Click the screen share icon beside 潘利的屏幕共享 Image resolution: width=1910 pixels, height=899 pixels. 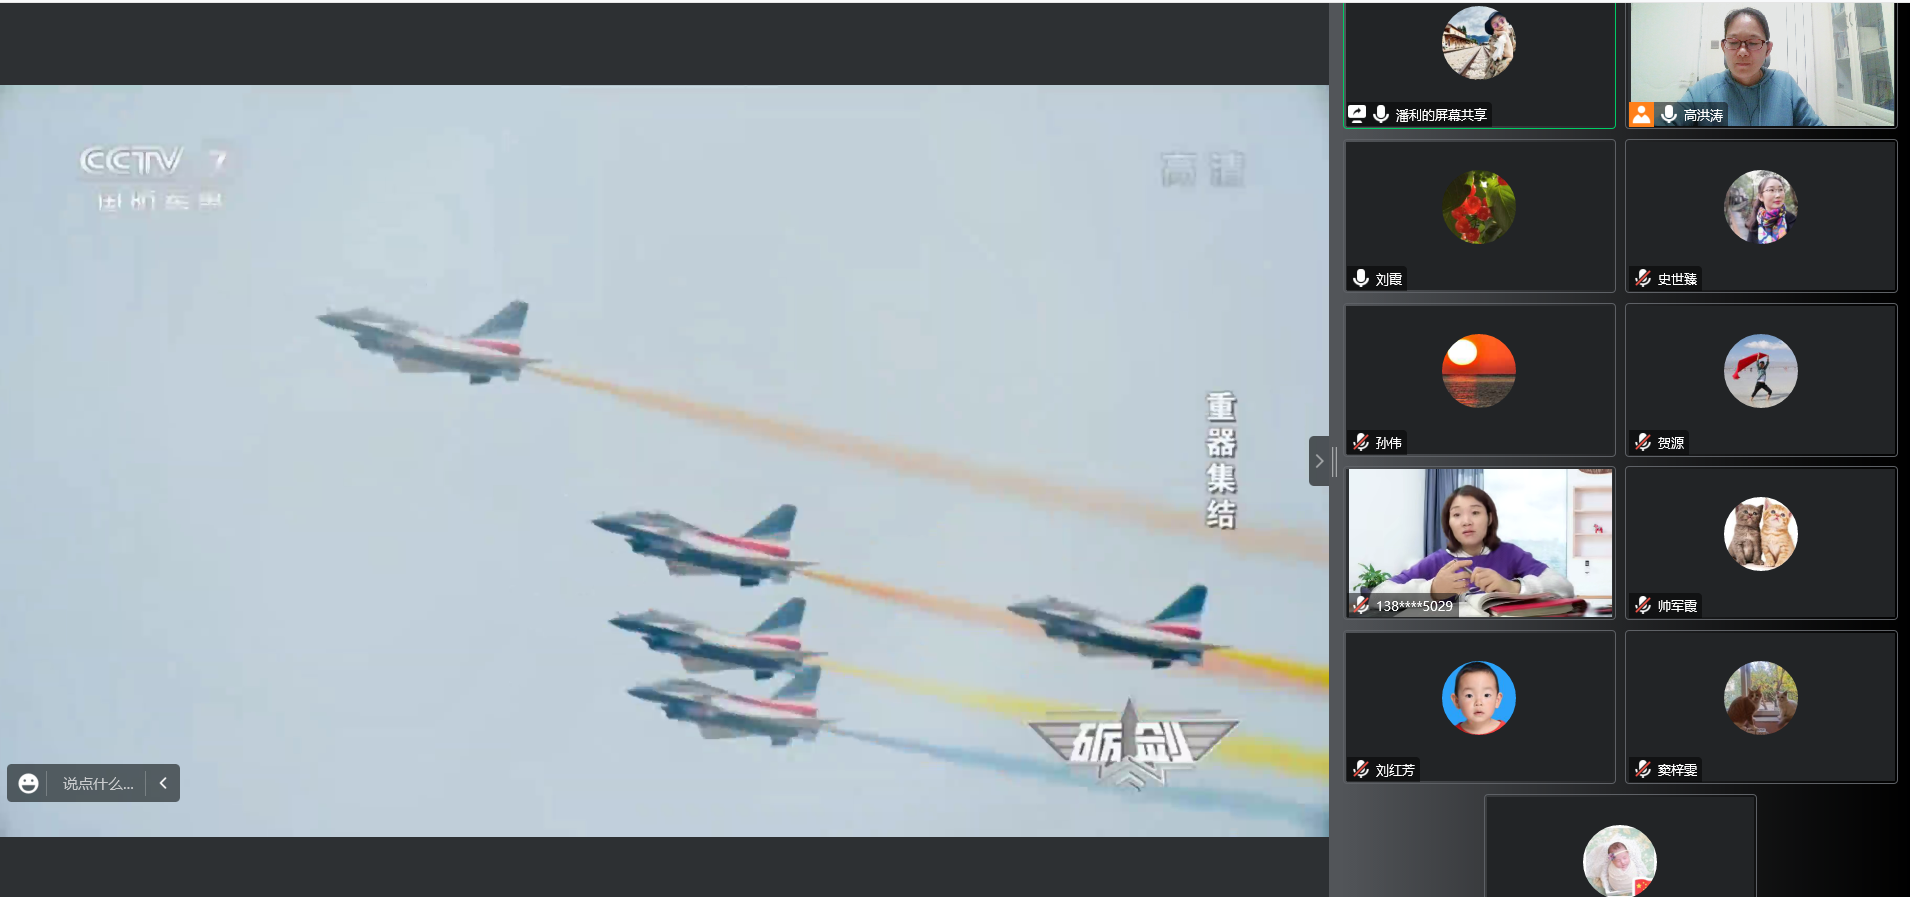point(1357,114)
